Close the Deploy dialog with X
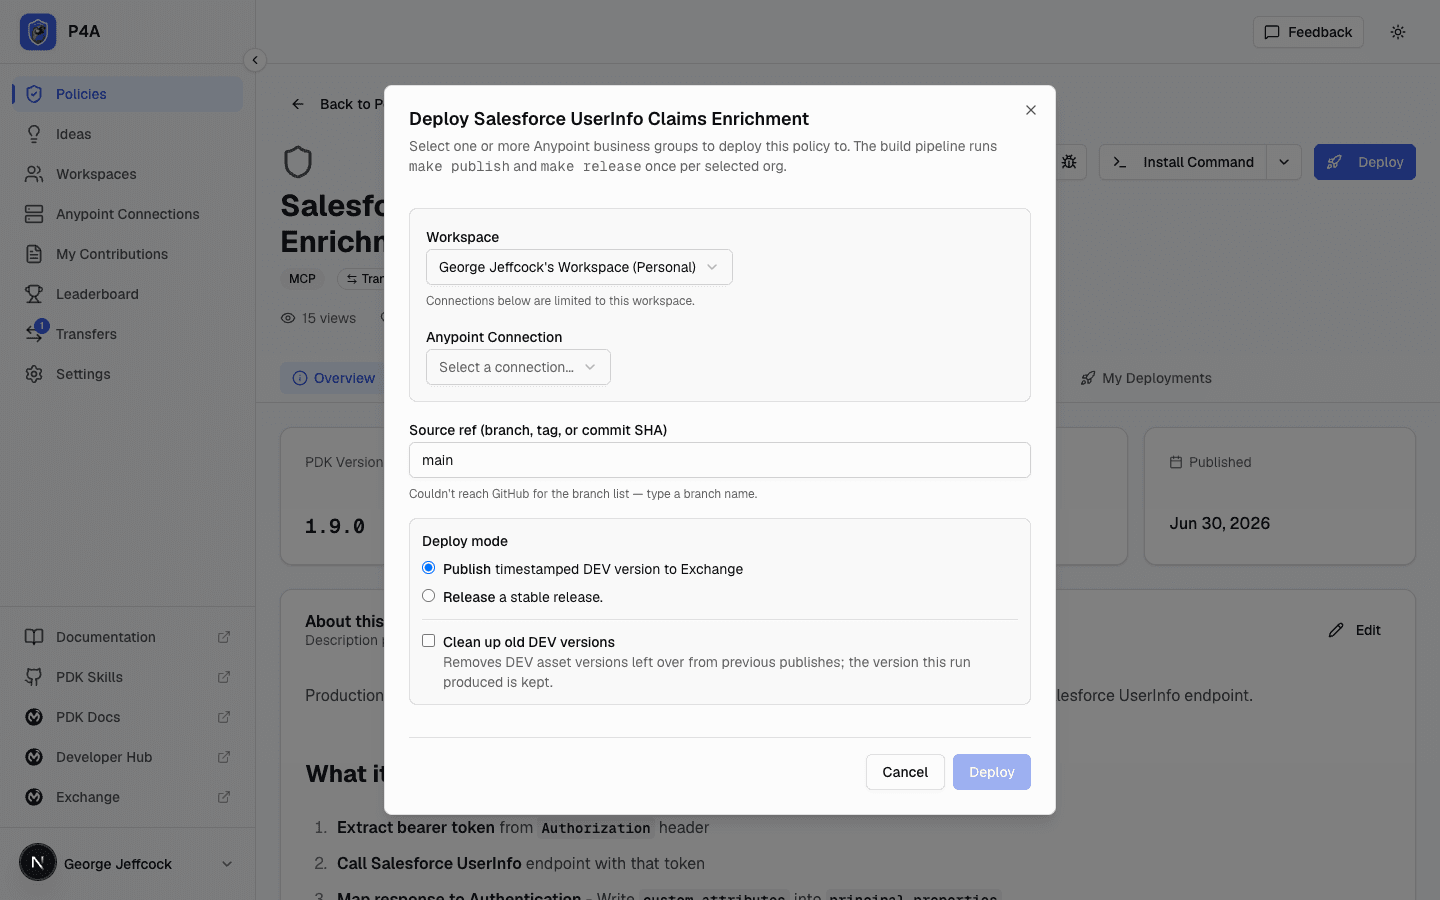 click(1031, 110)
